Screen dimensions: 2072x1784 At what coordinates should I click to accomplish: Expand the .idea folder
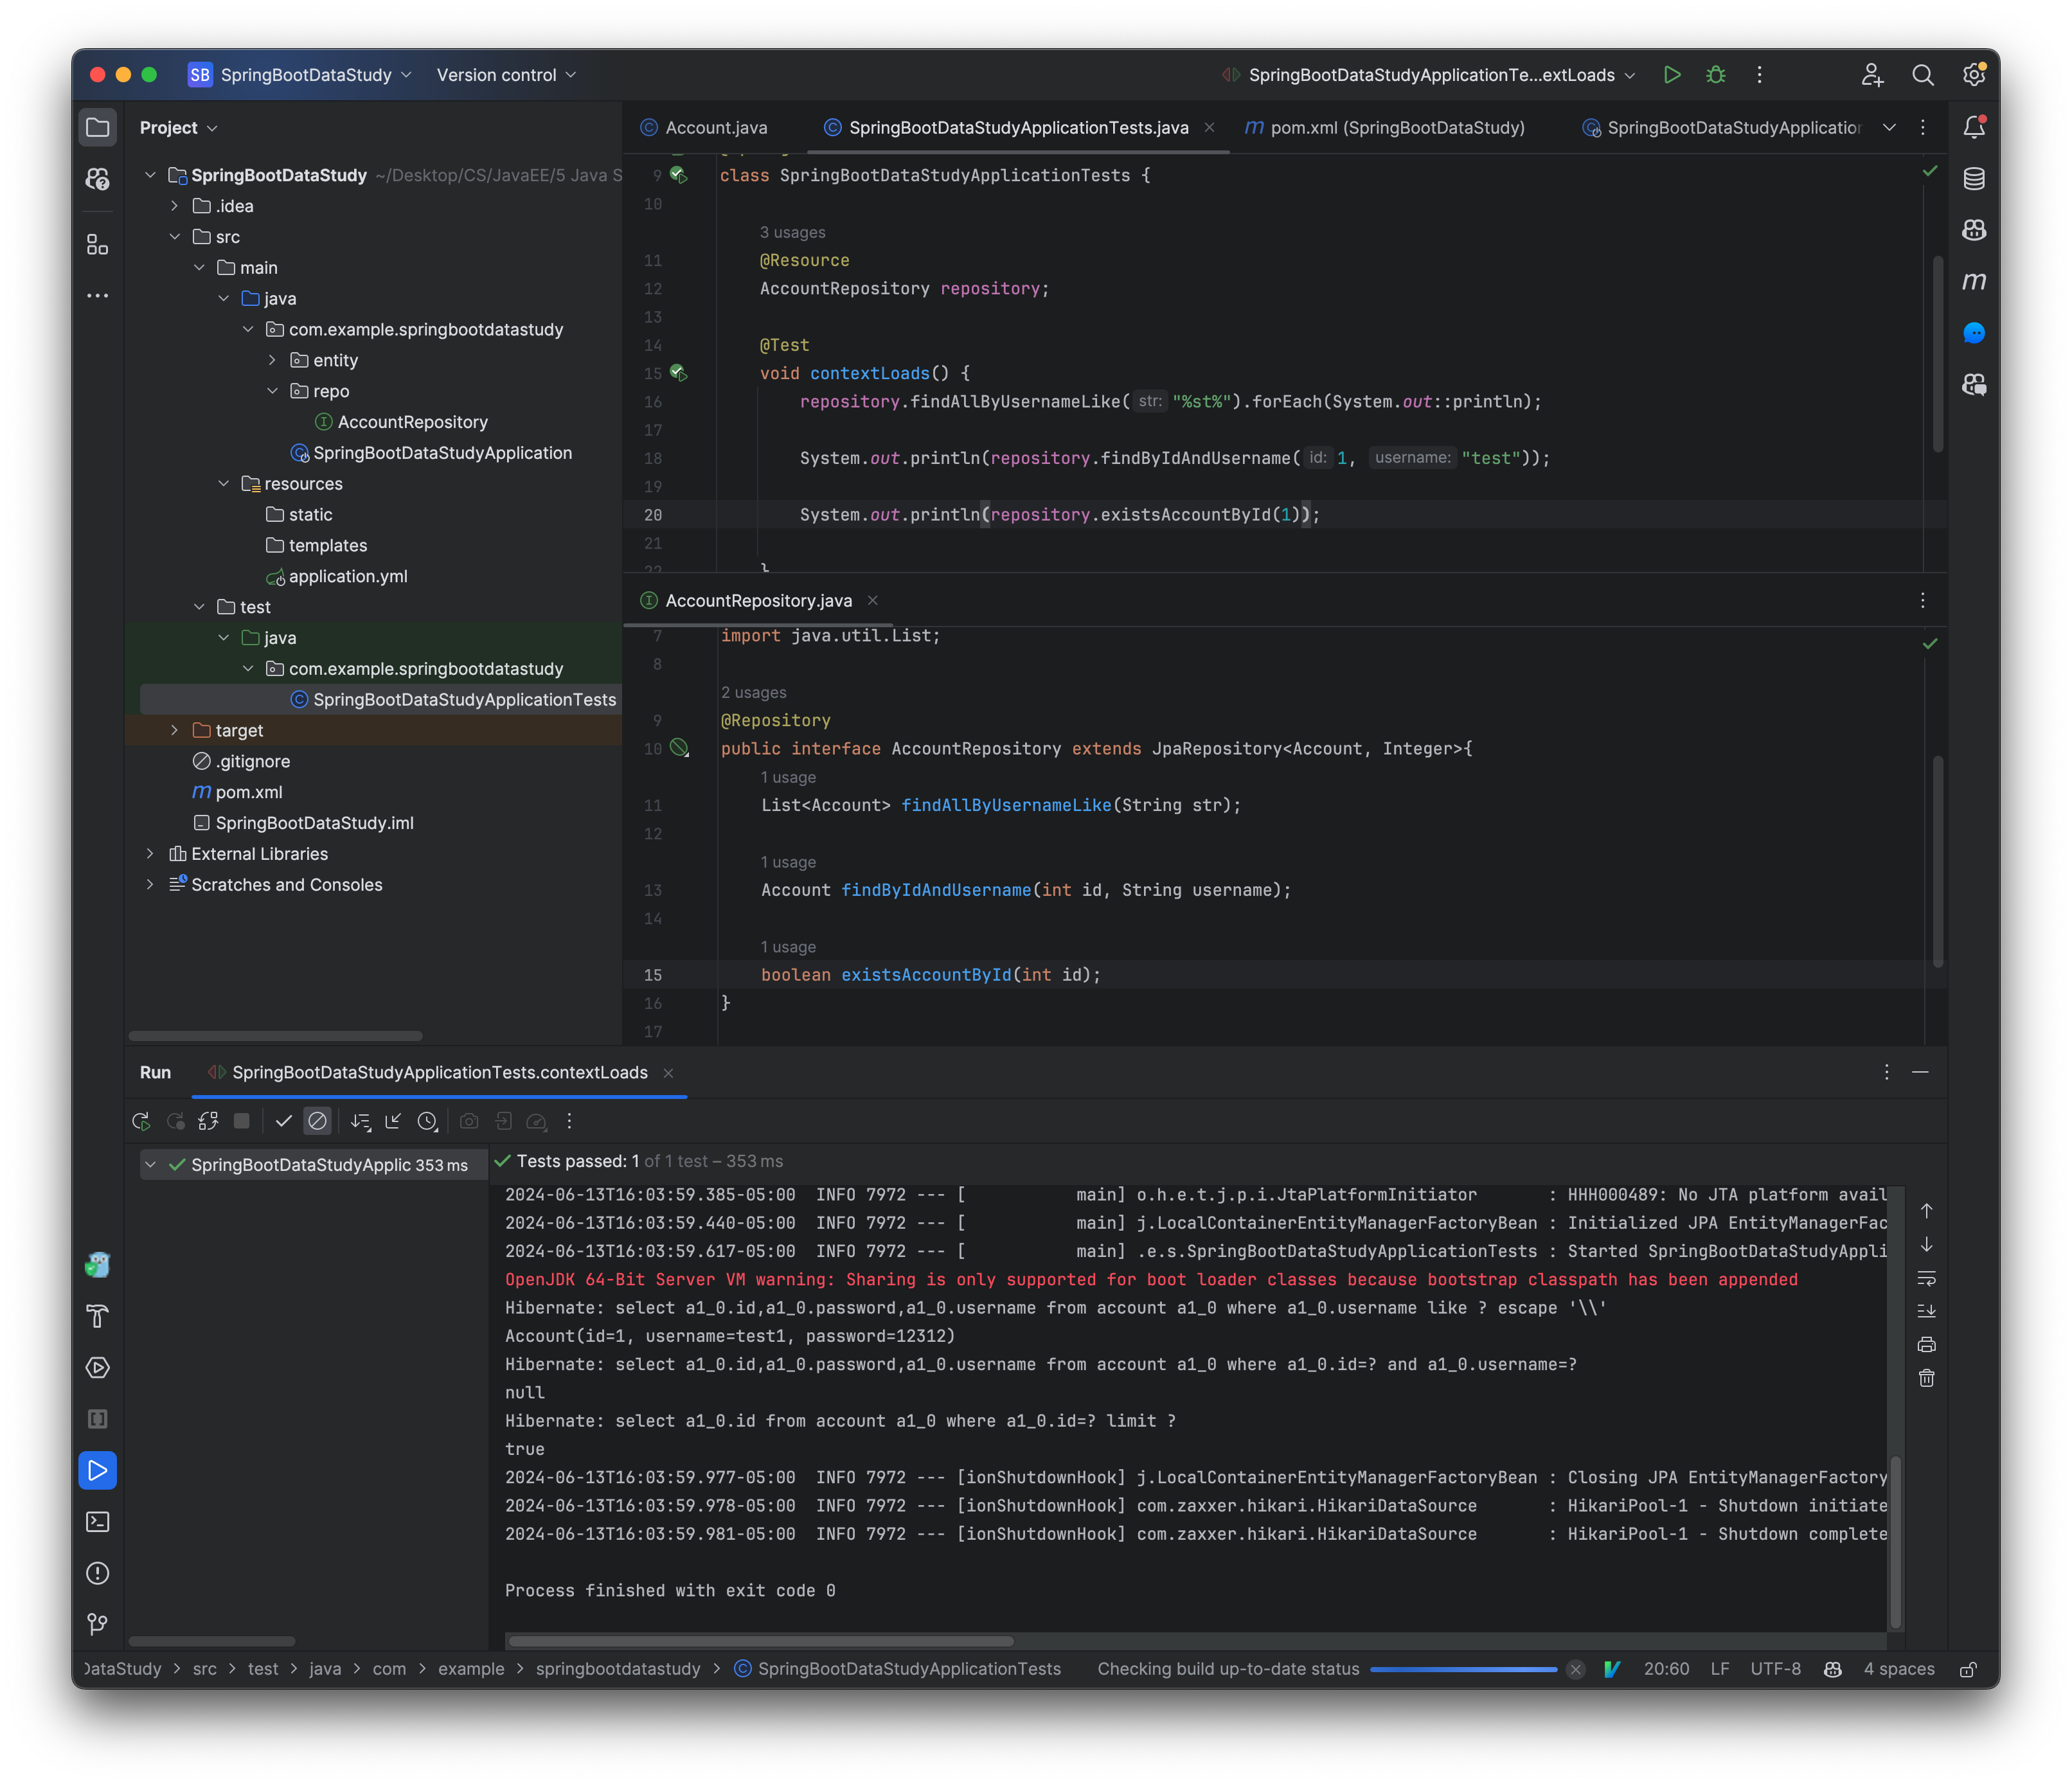(x=175, y=206)
